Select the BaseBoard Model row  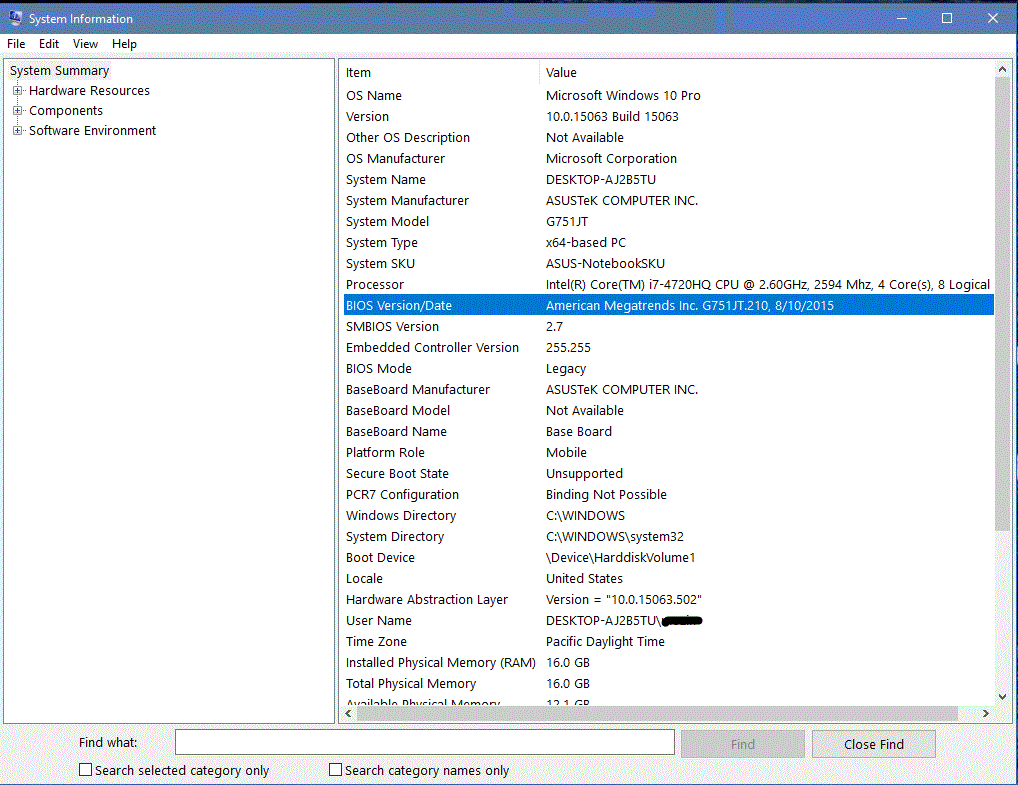668,410
